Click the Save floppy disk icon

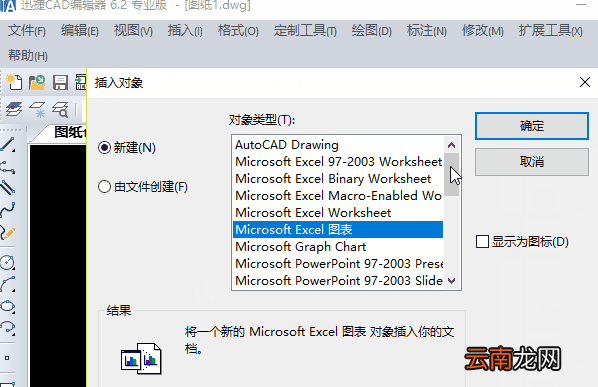click(x=60, y=82)
